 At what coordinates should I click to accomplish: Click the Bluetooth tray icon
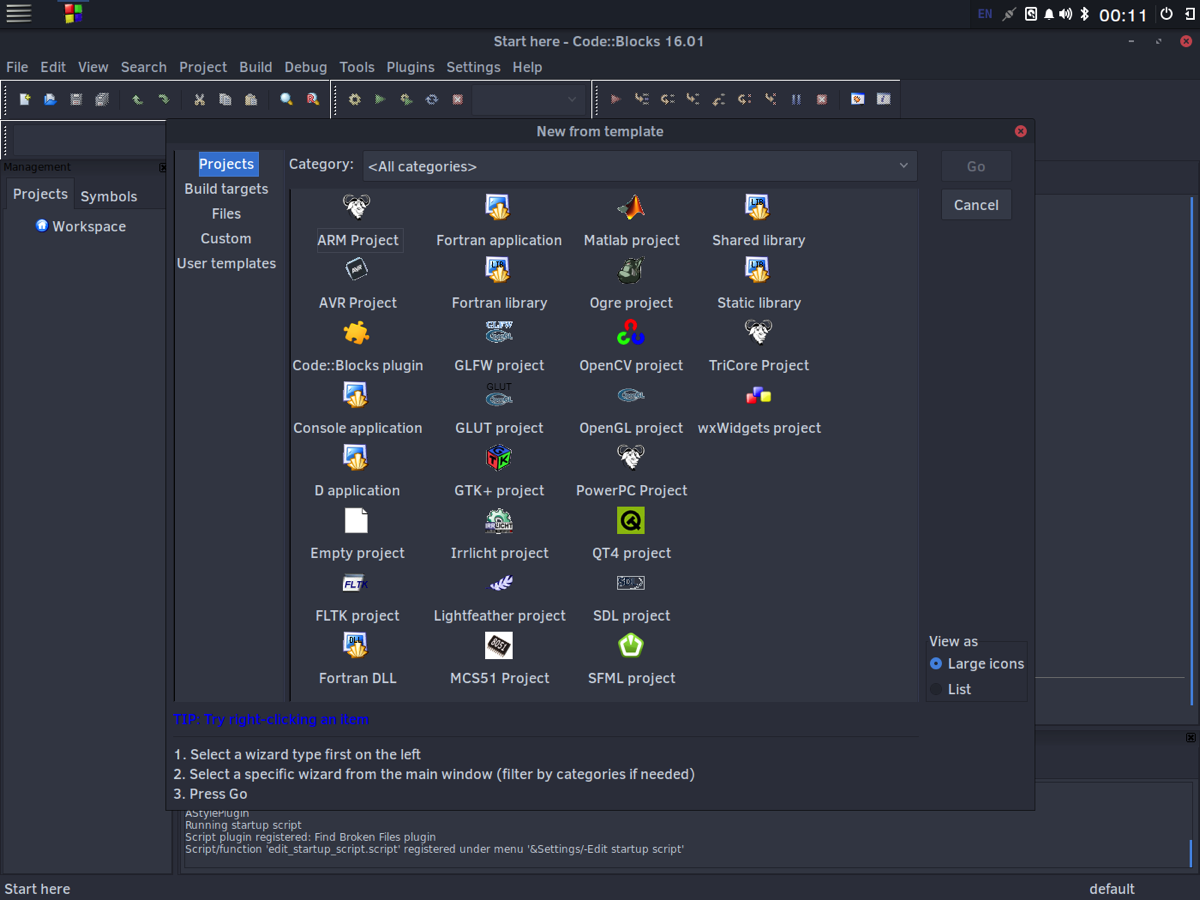click(1084, 14)
